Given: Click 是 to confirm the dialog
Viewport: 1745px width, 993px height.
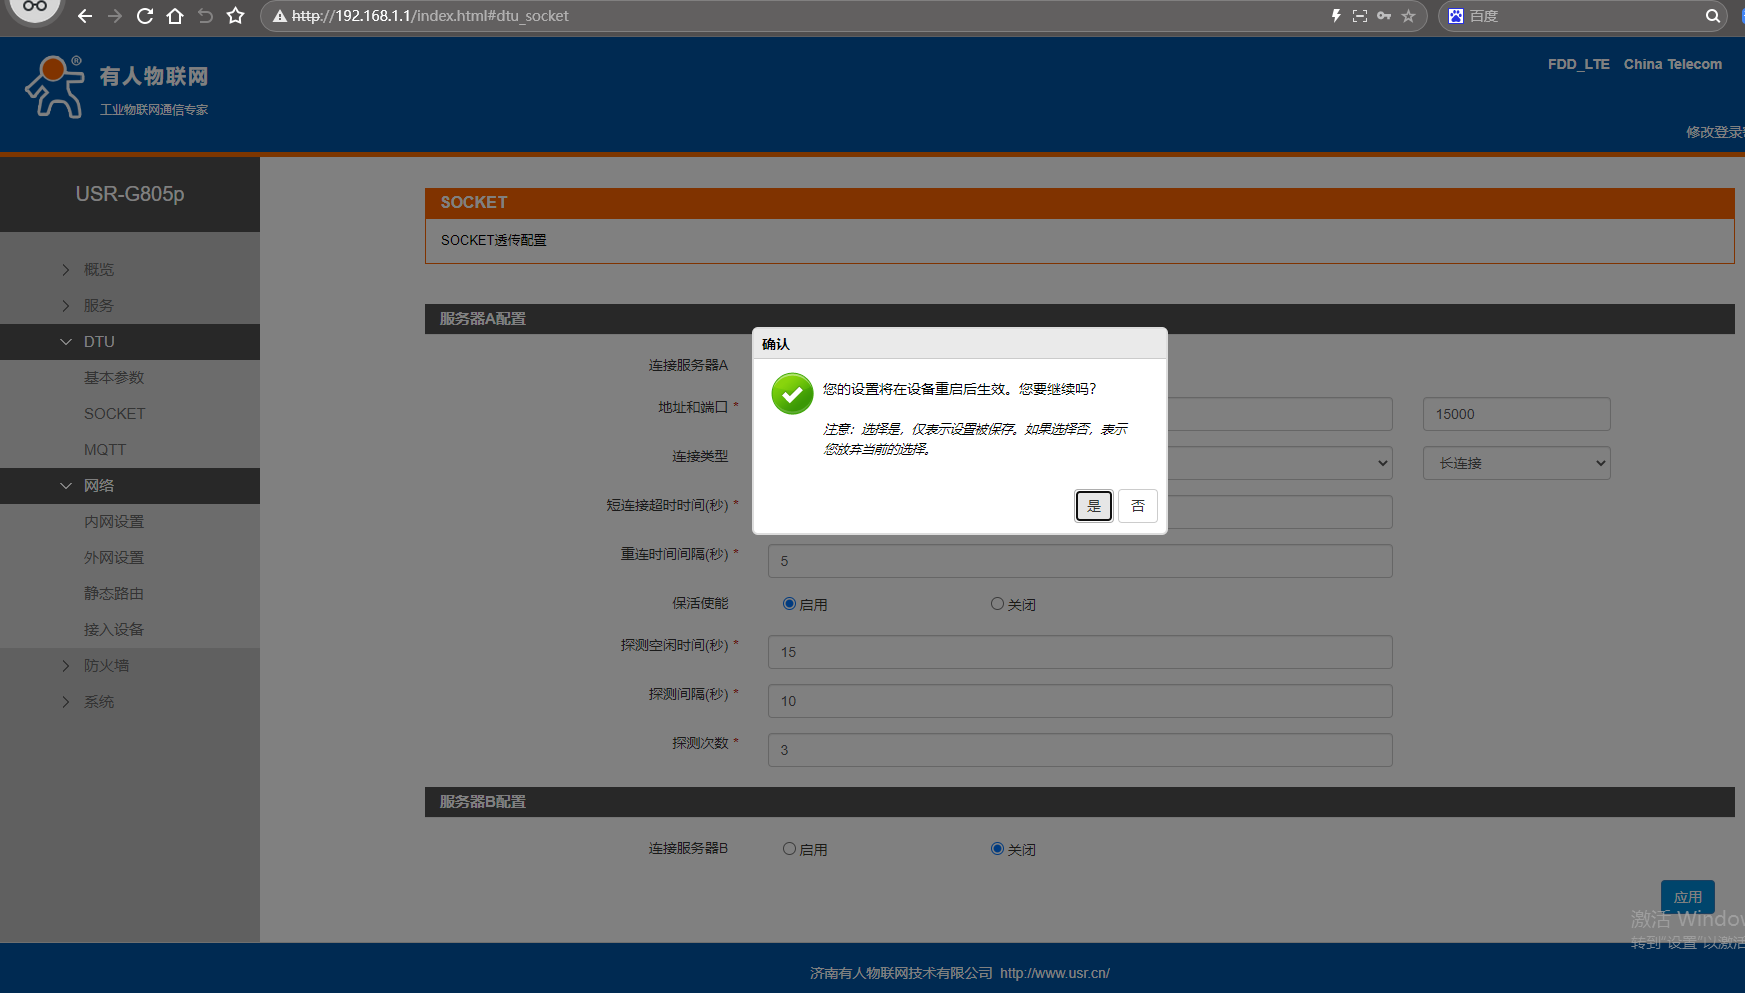Looking at the screenshot, I should tap(1093, 506).
